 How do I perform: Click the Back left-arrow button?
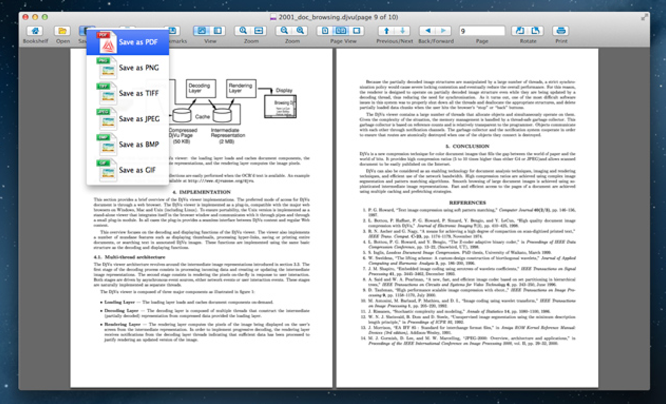pos(427,31)
